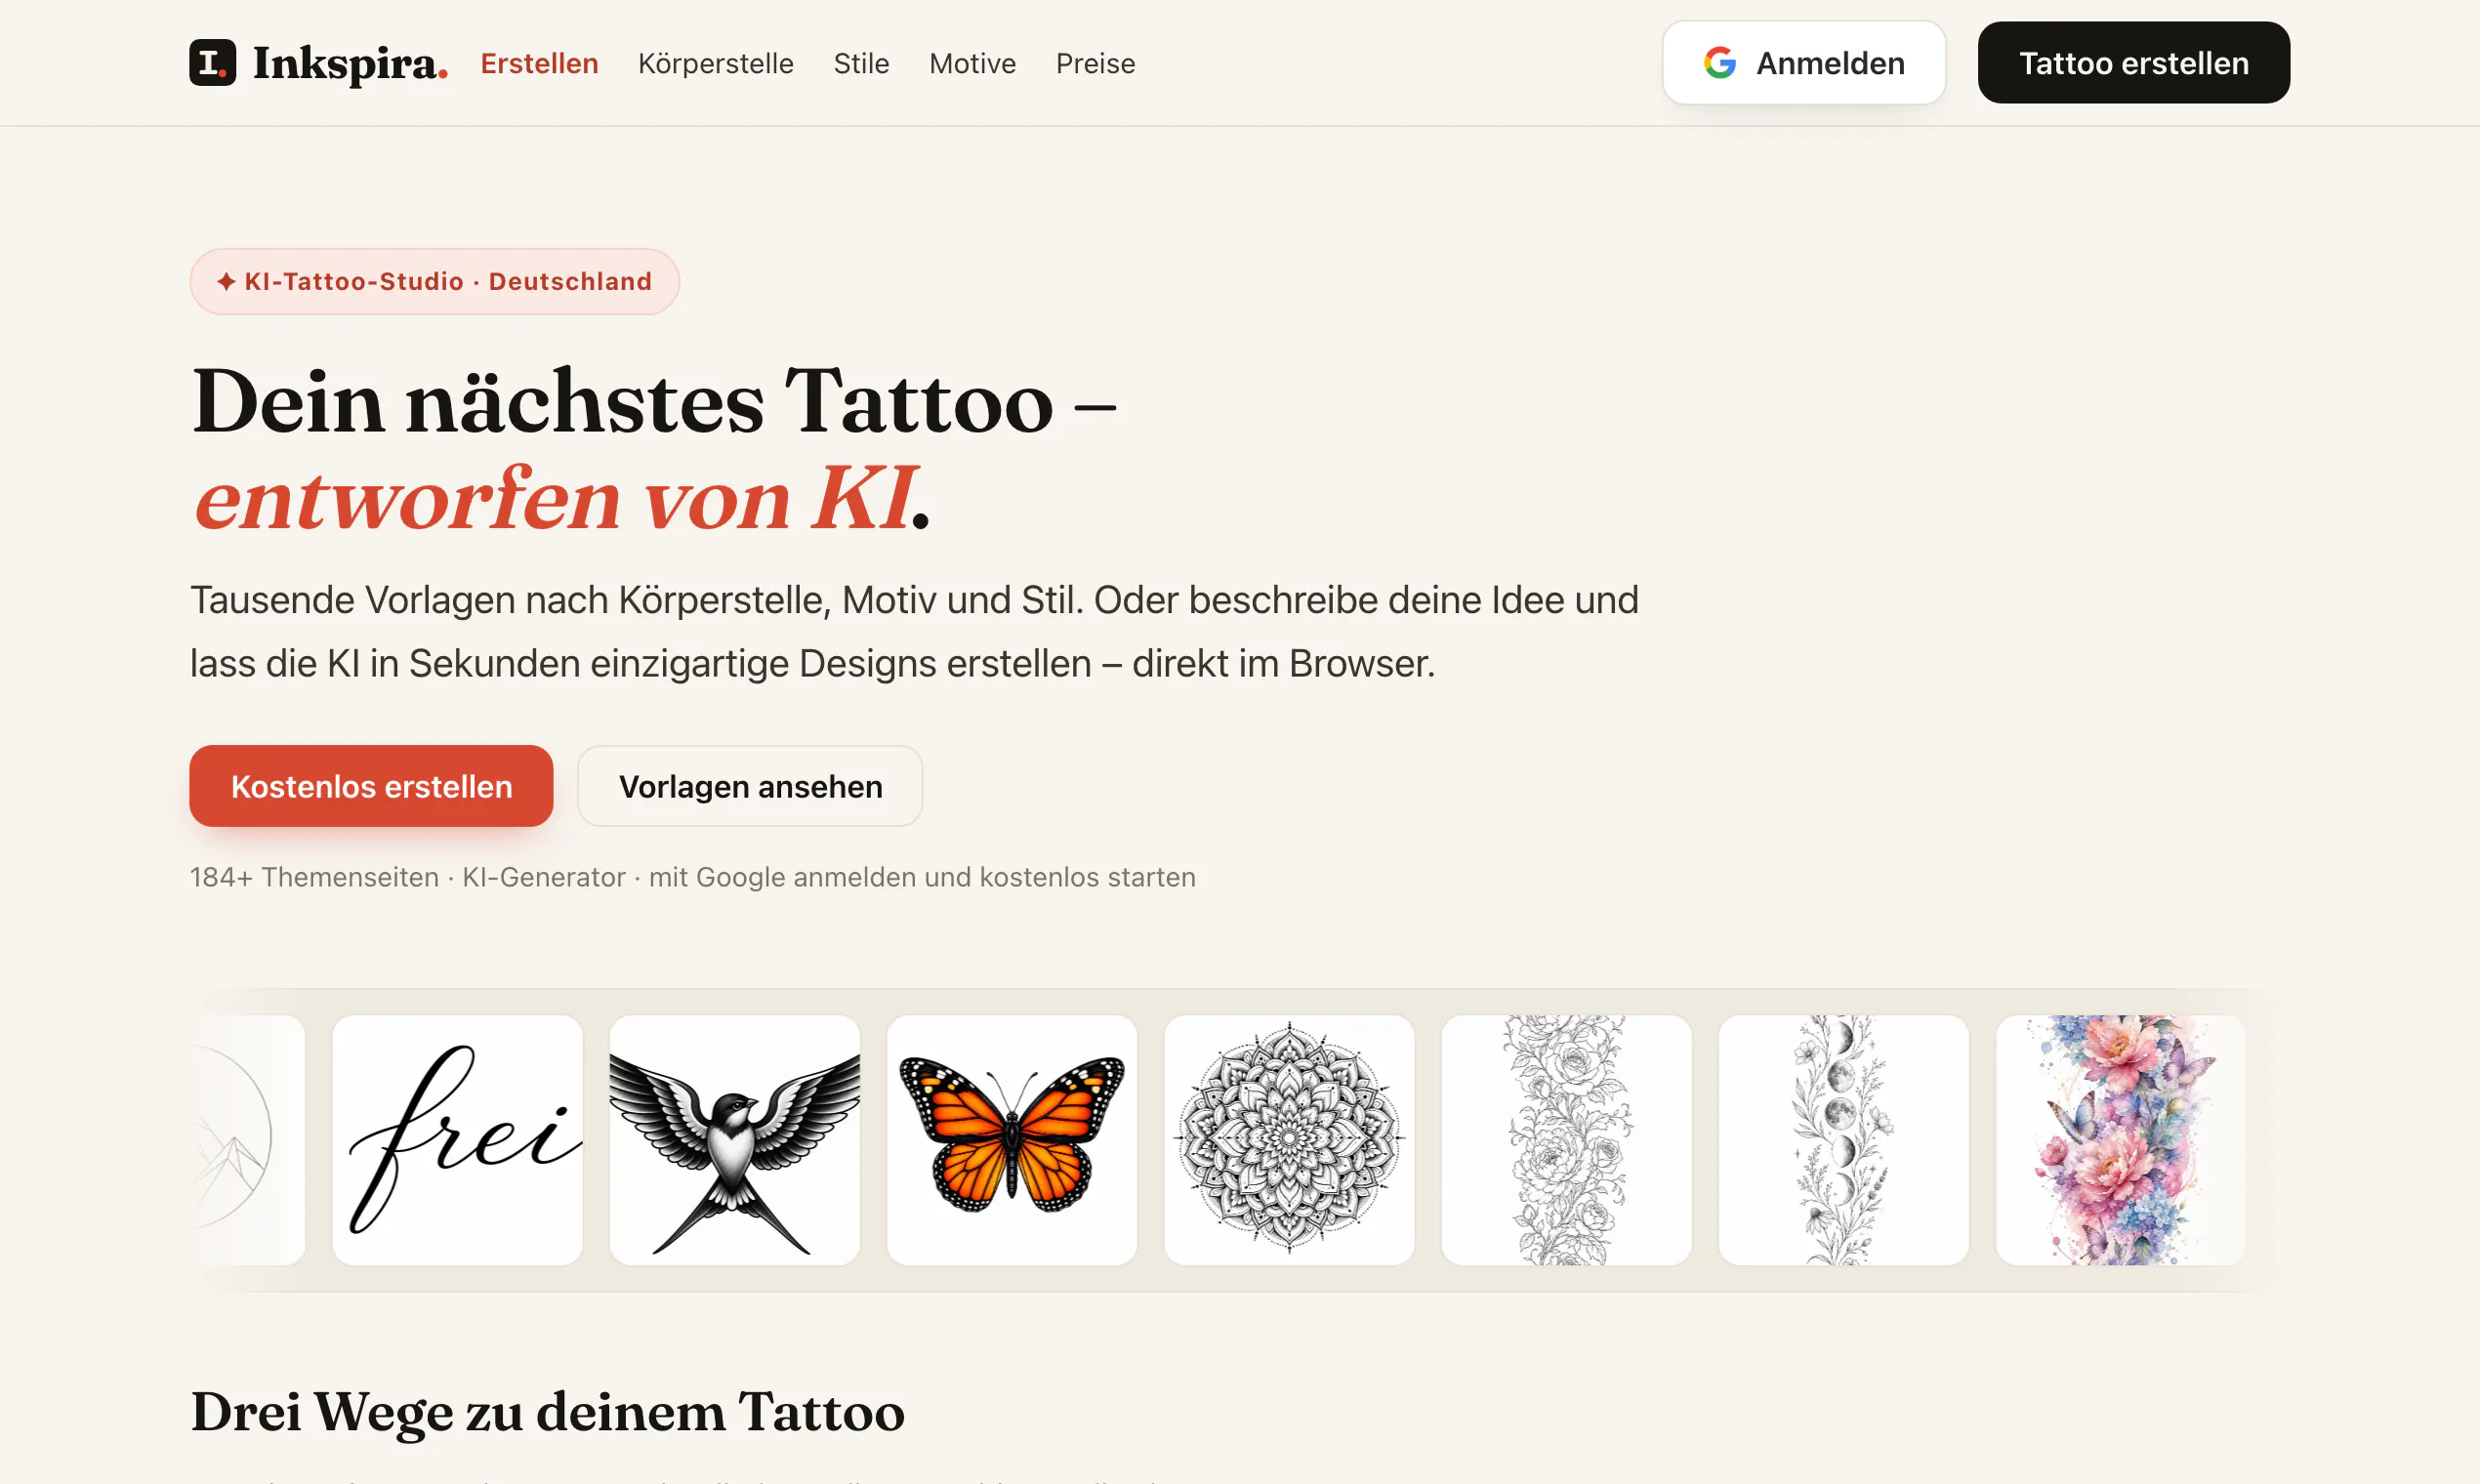The width and height of the screenshot is (2480, 1484).
Task: View the partially visible mountain circle thumbnail
Action: pos(248,1140)
